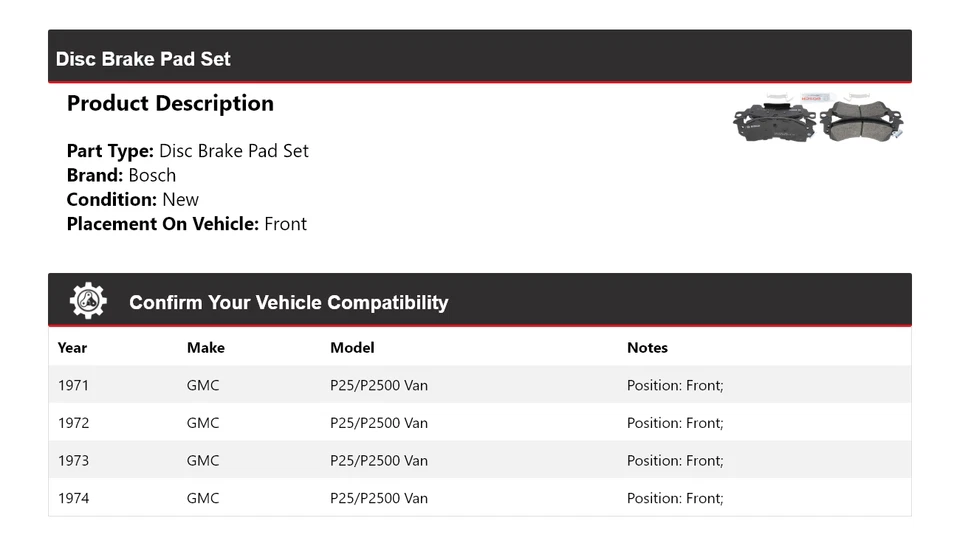Image resolution: width=960 pixels, height=546 pixels.
Task: Select the Notes column header
Action: coord(647,348)
